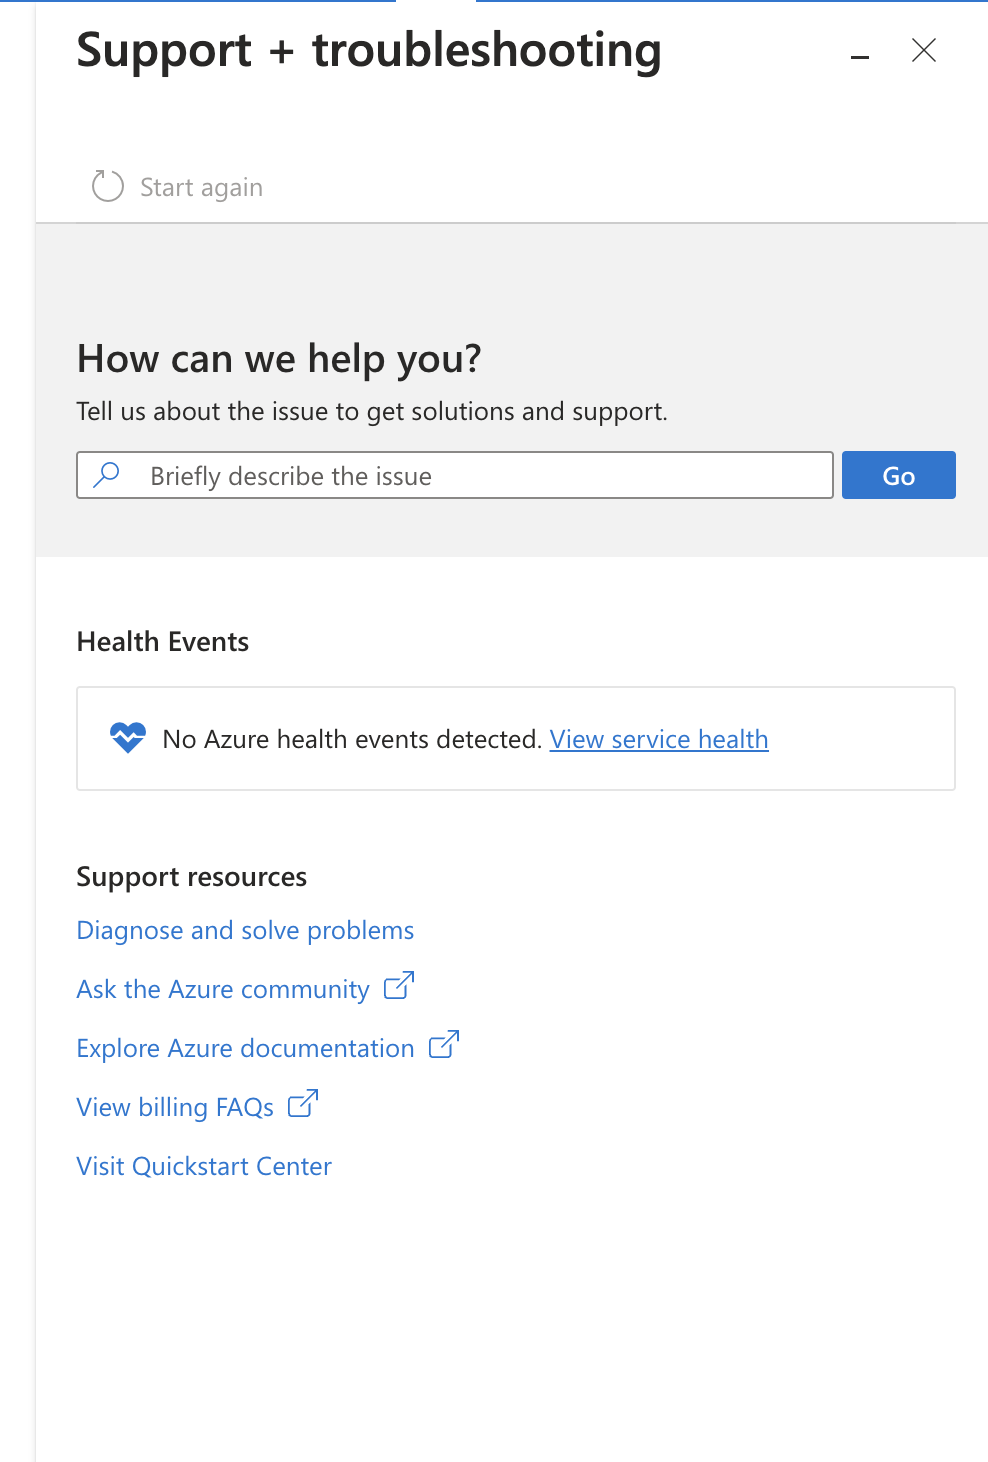Click the Support resources heading

(191, 876)
